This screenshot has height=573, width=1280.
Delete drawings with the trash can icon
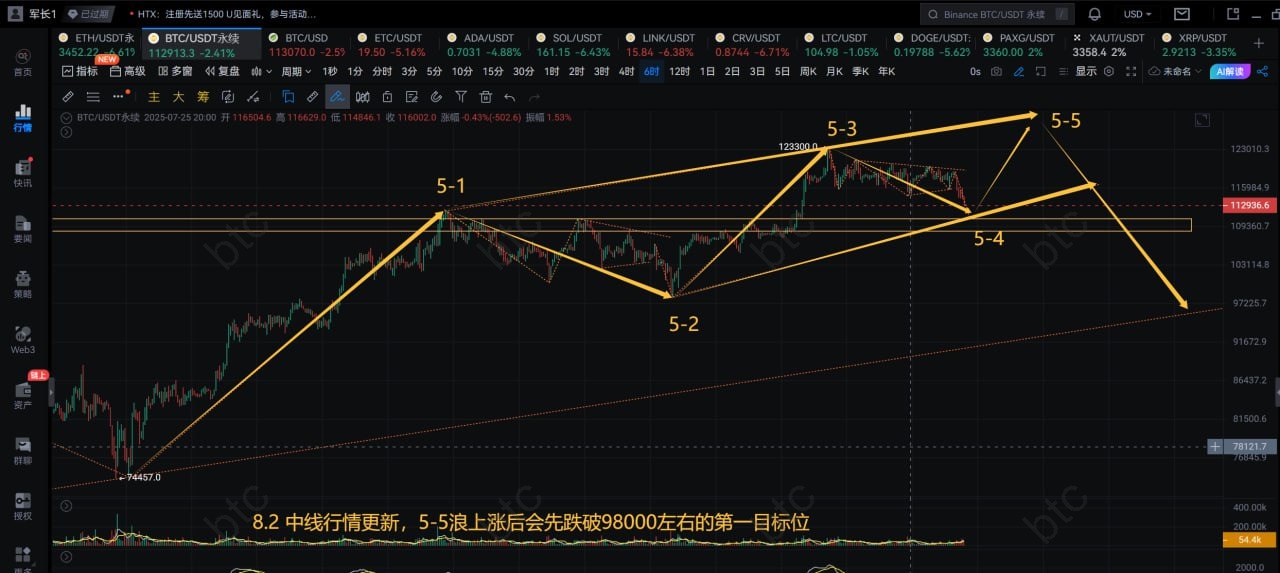485,96
